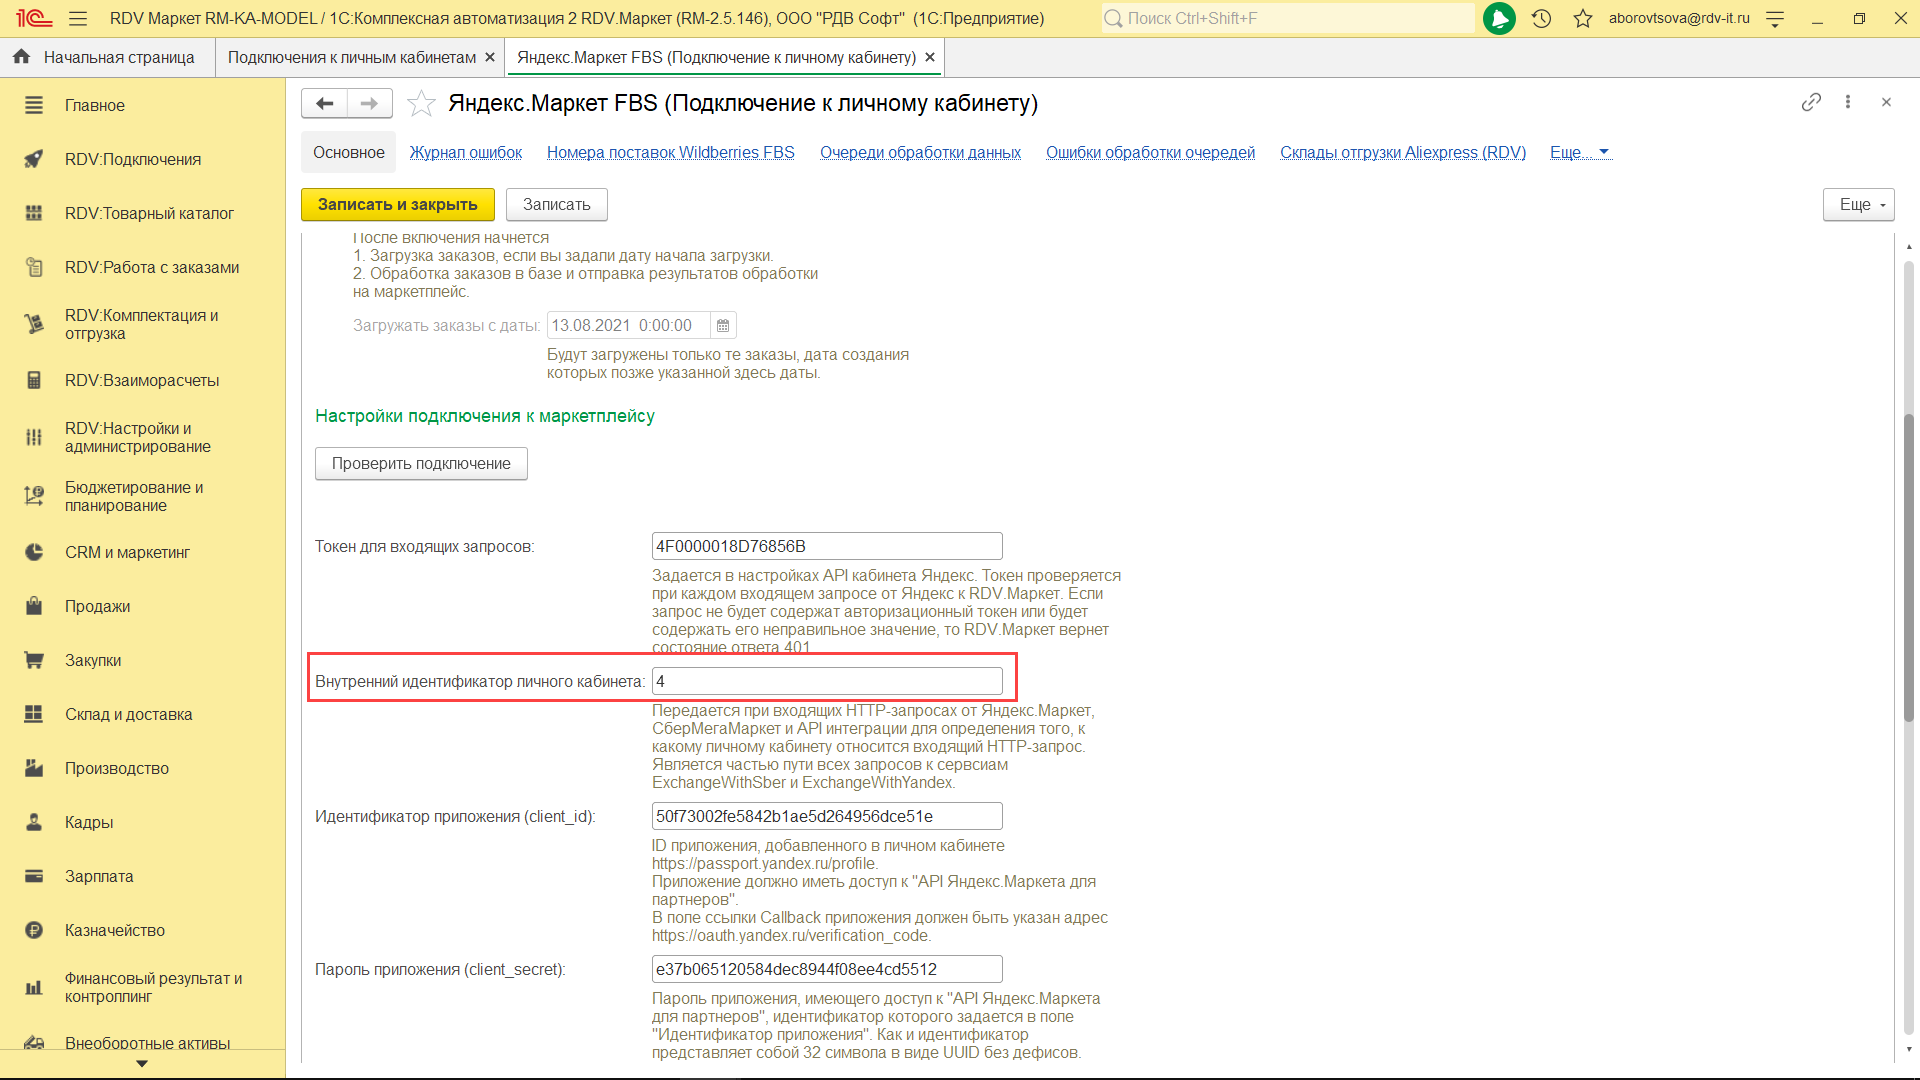The image size is (1920, 1080).
Task: Open RDV:Подключения sidebar section
Action: (132, 159)
